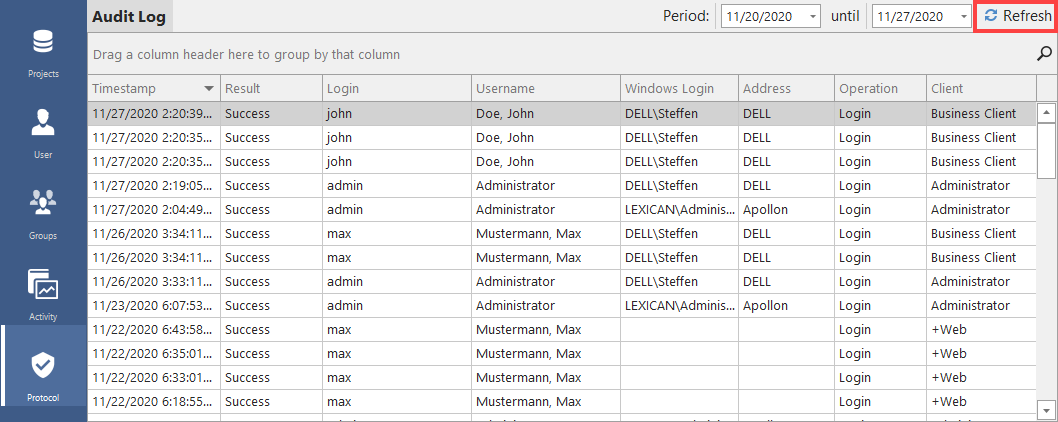Click the Client column header
This screenshot has height=422, width=1058.
[980, 89]
